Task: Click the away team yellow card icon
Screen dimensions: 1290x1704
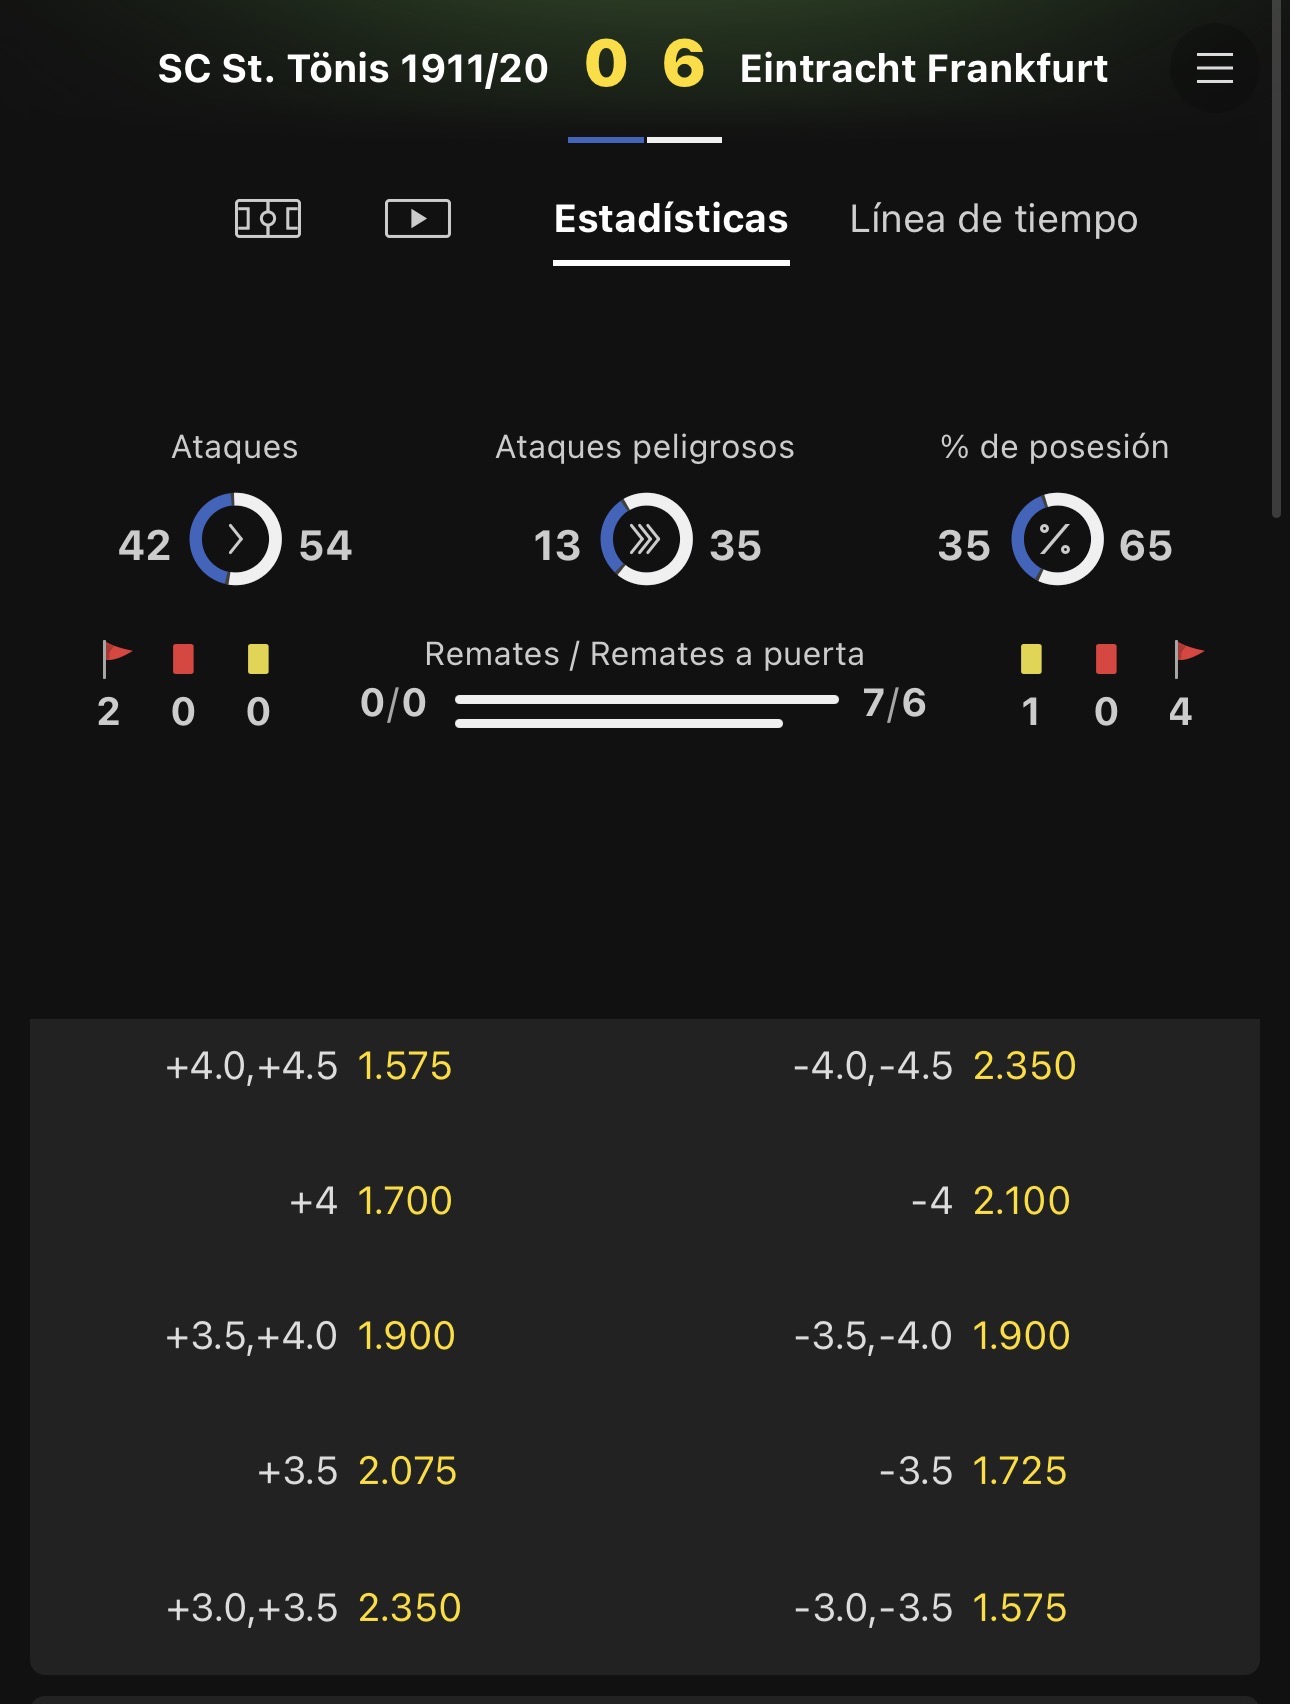Action: (1031, 659)
